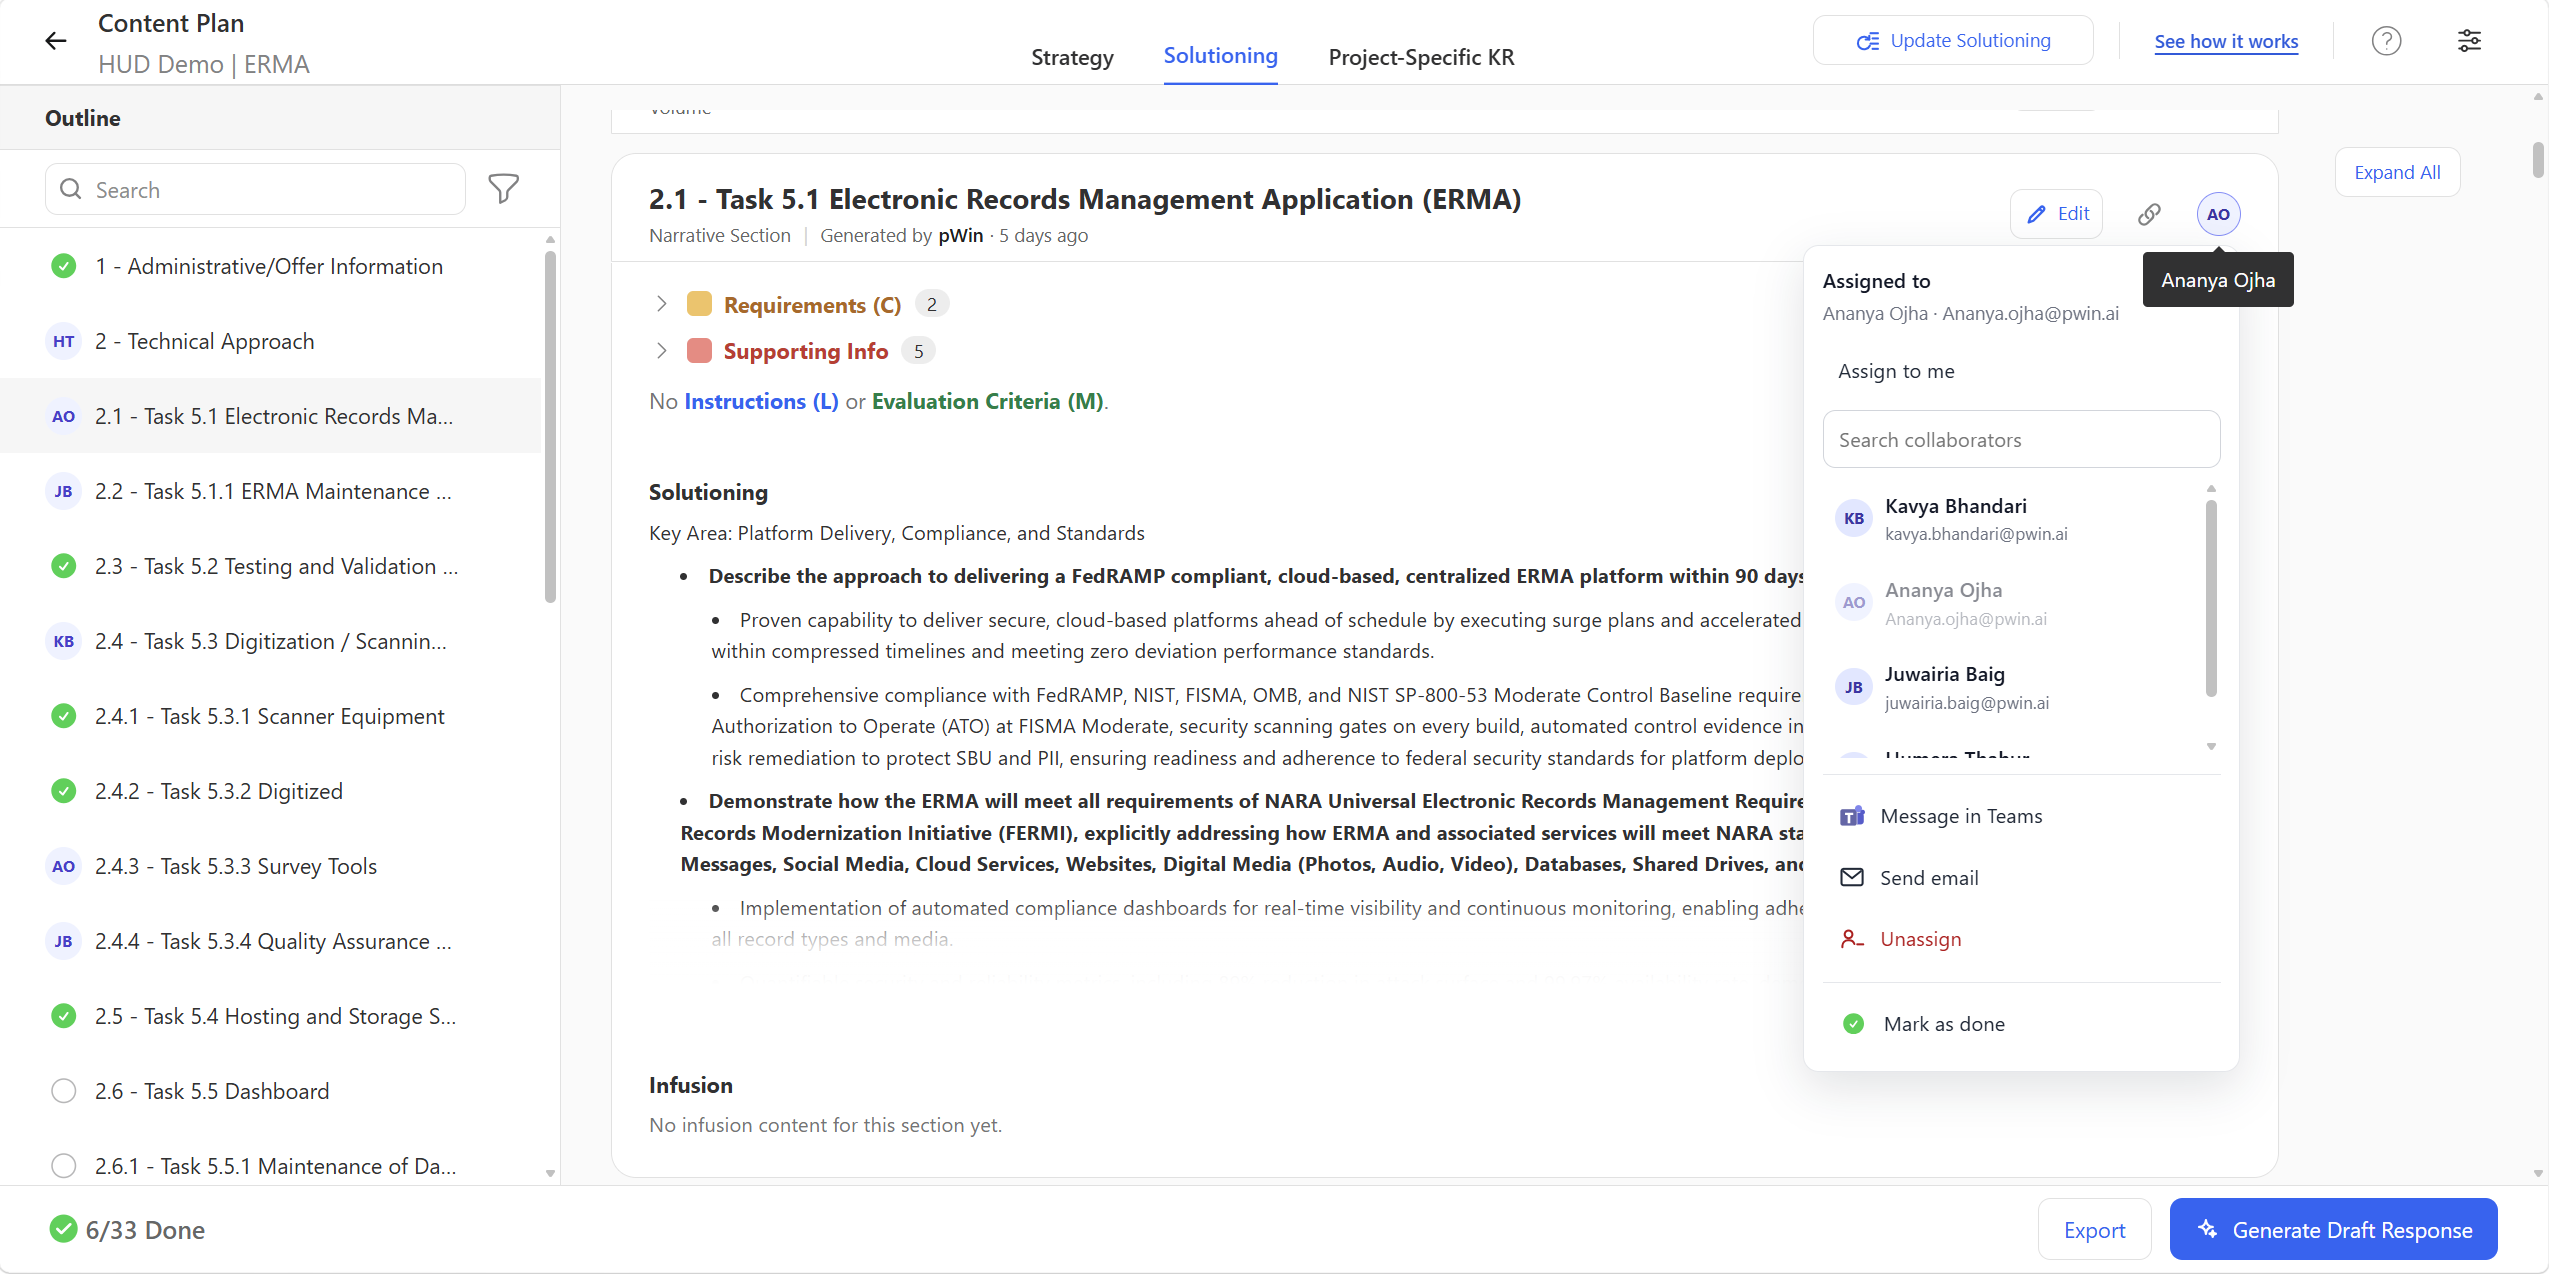
Task: Click the Expand All button
Action: click(2397, 172)
